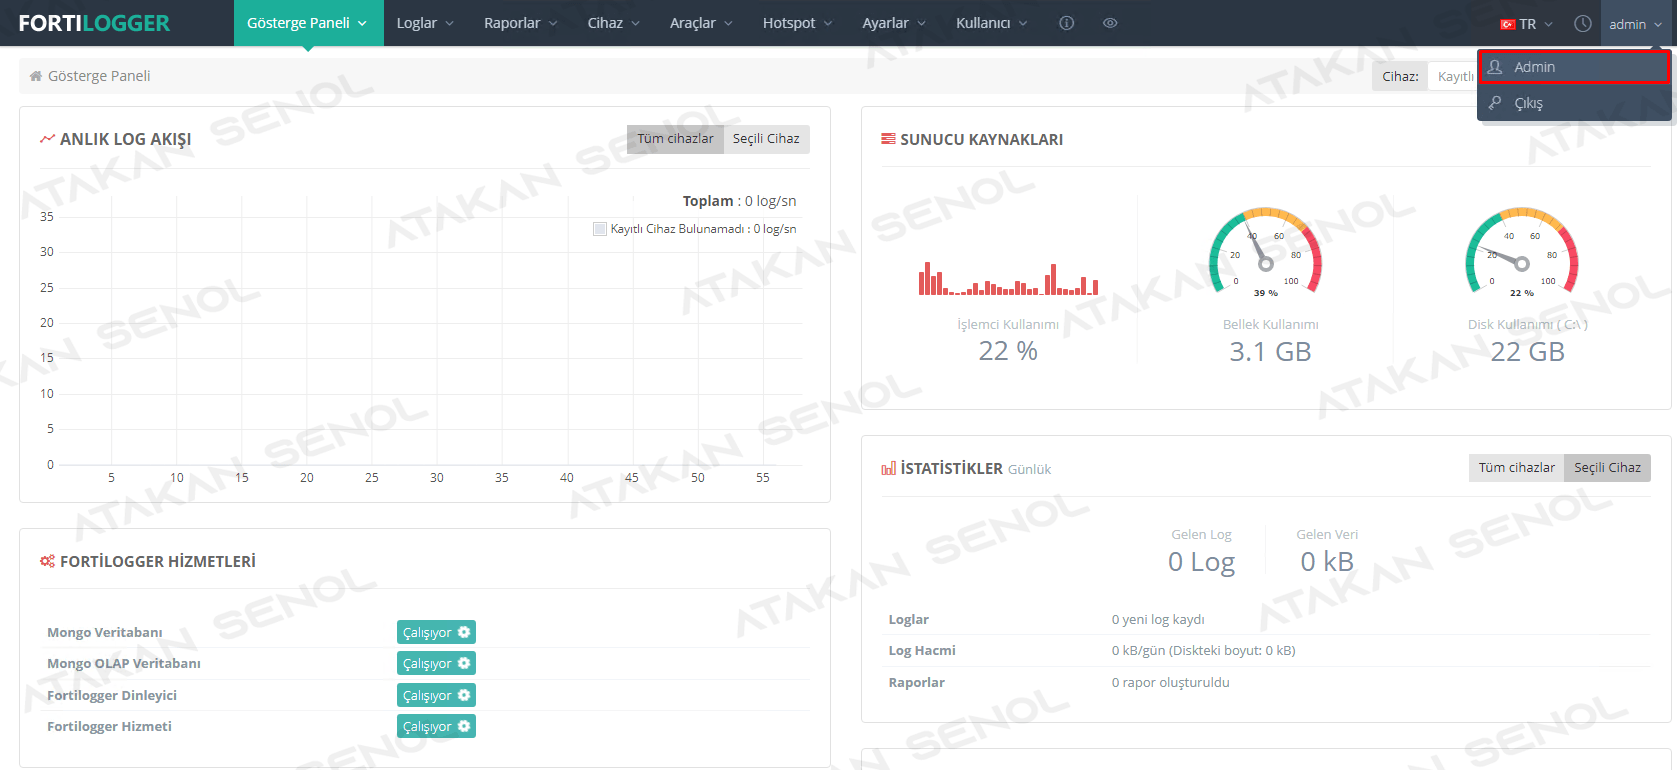Click the key icon beside Çıkış
This screenshot has height=770, width=1677.
[x=1495, y=103]
